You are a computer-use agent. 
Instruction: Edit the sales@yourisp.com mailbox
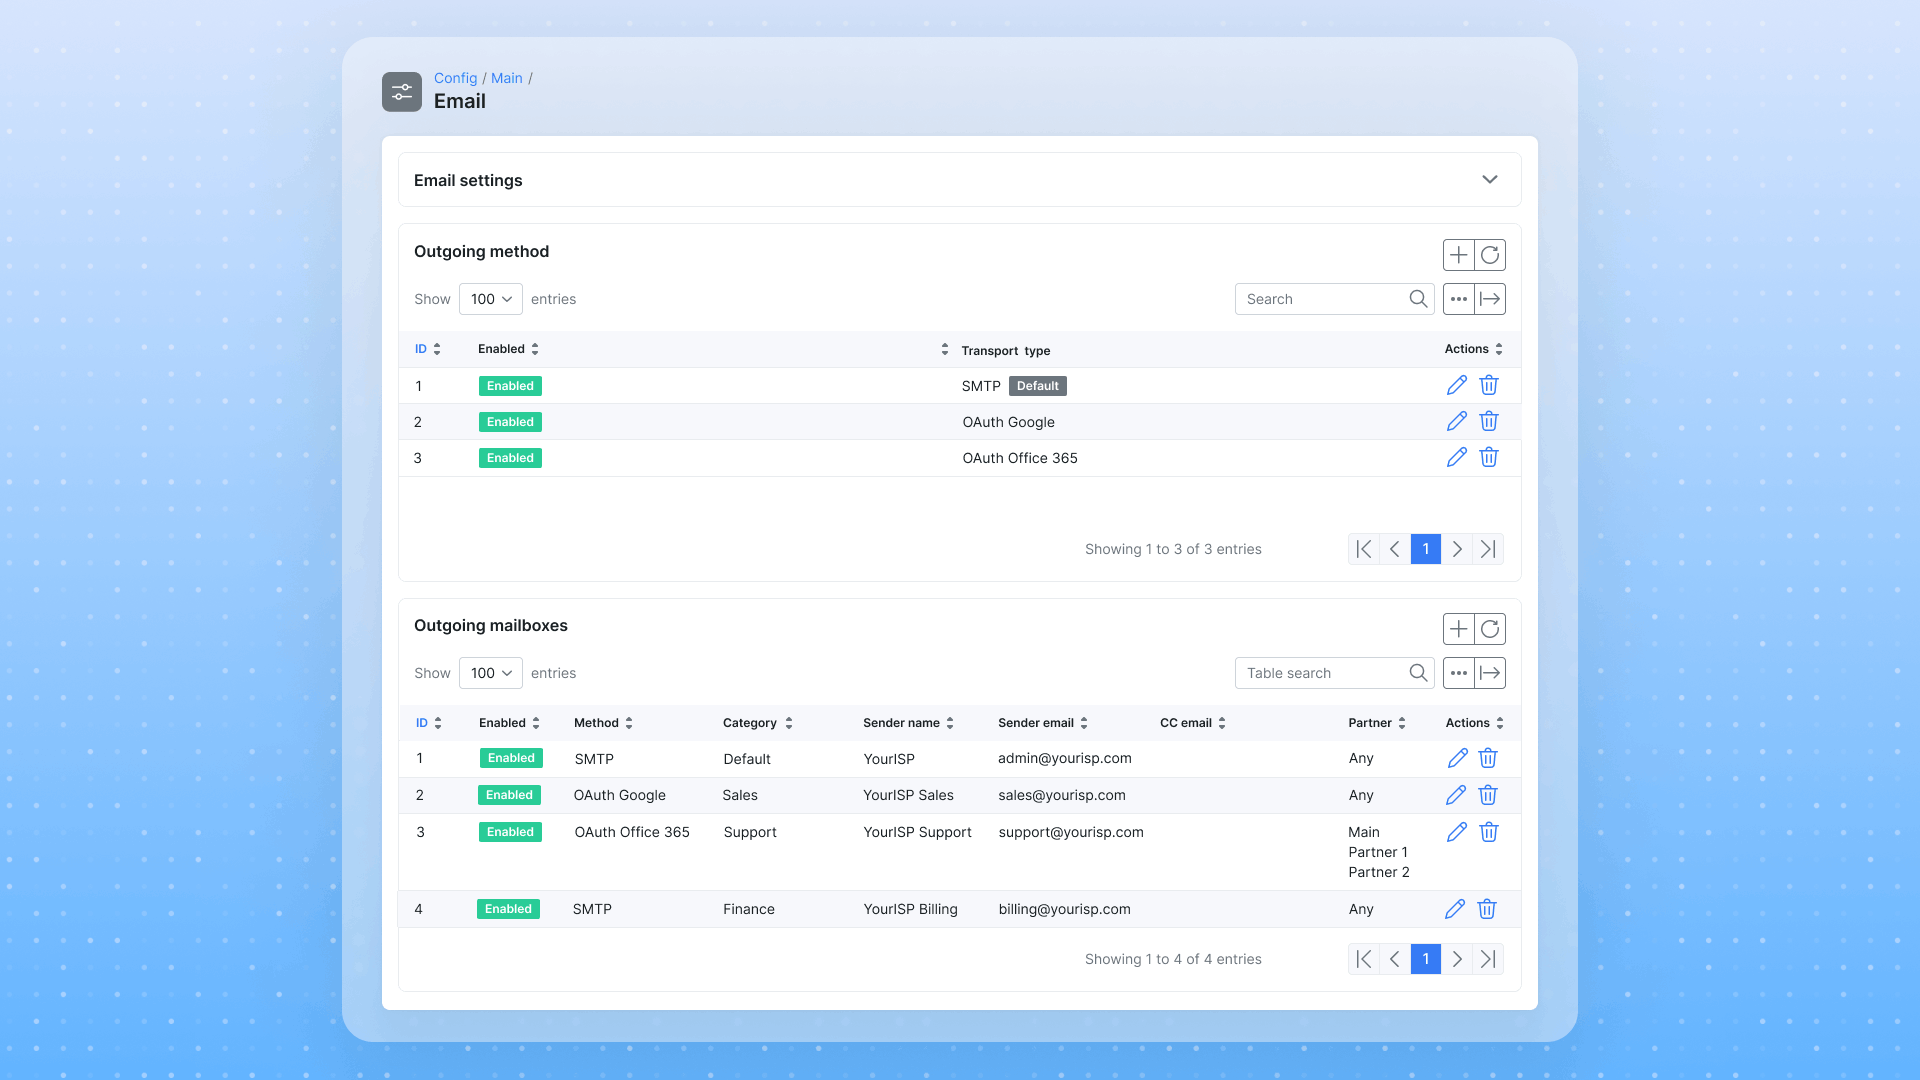click(x=1456, y=795)
